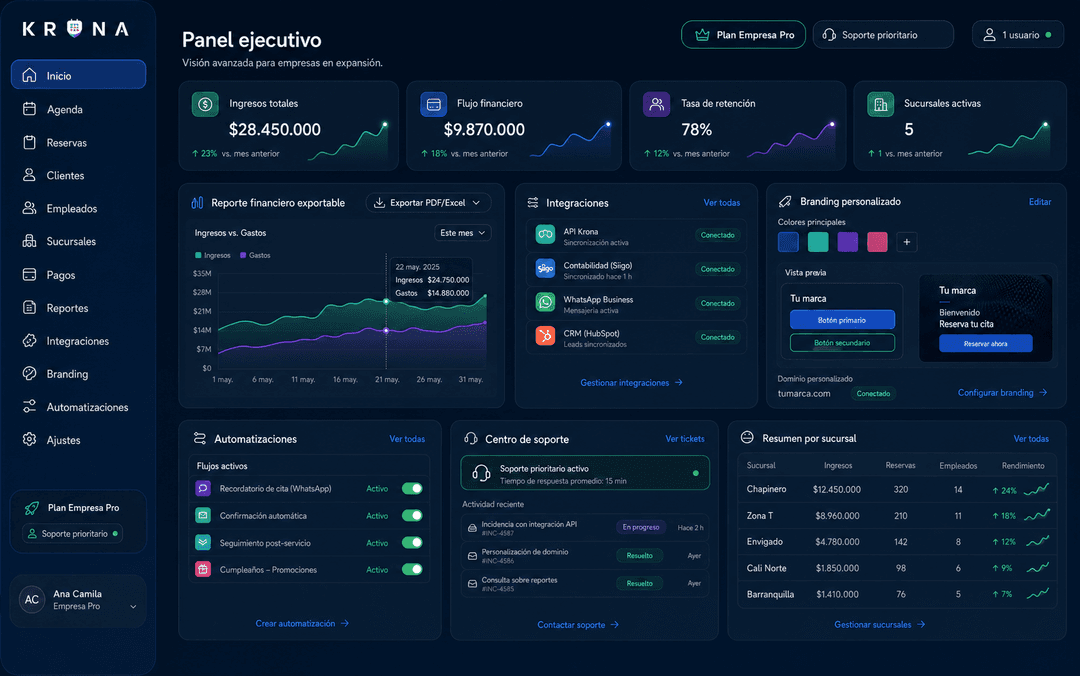1080x676 pixels.
Task: Toggle the Cumpleaños – Promociones switch
Action: pos(412,569)
